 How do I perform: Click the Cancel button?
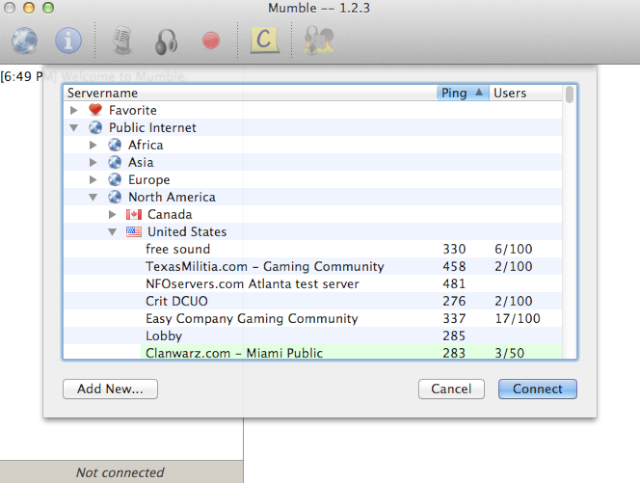click(x=451, y=389)
